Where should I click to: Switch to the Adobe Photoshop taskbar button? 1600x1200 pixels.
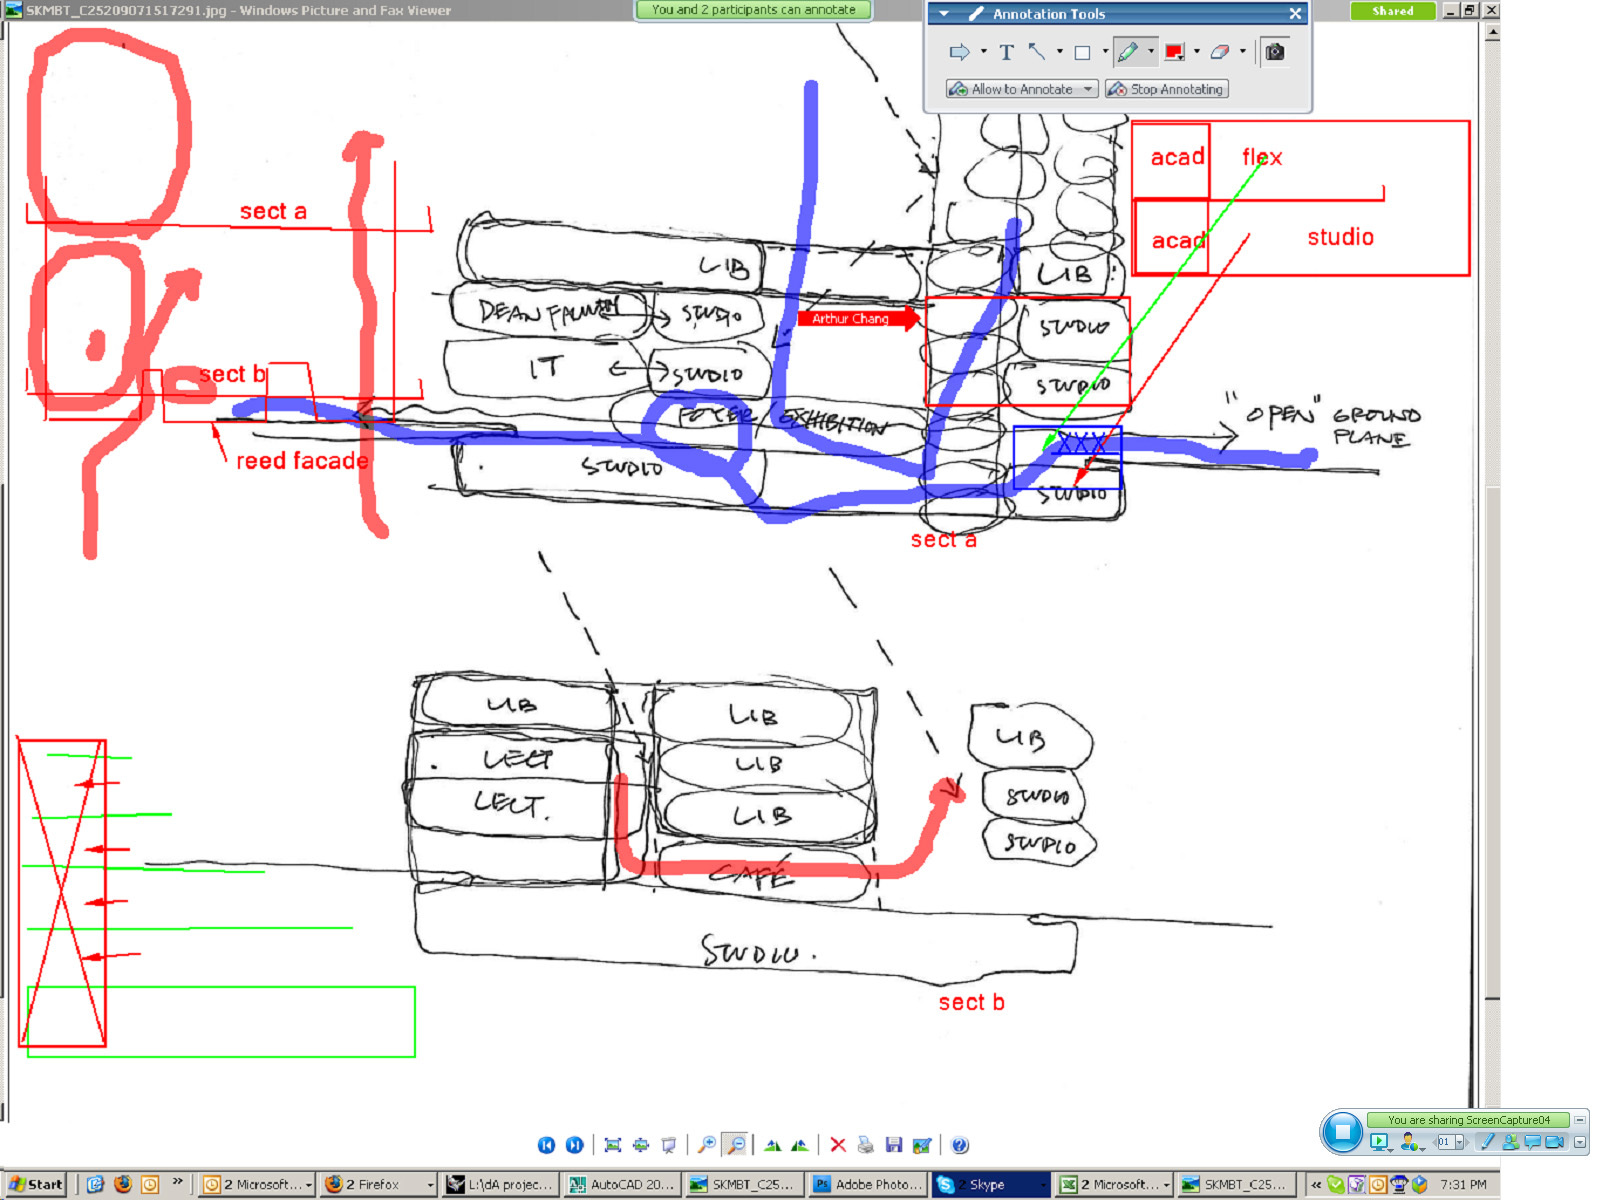pyautogui.click(x=868, y=1184)
